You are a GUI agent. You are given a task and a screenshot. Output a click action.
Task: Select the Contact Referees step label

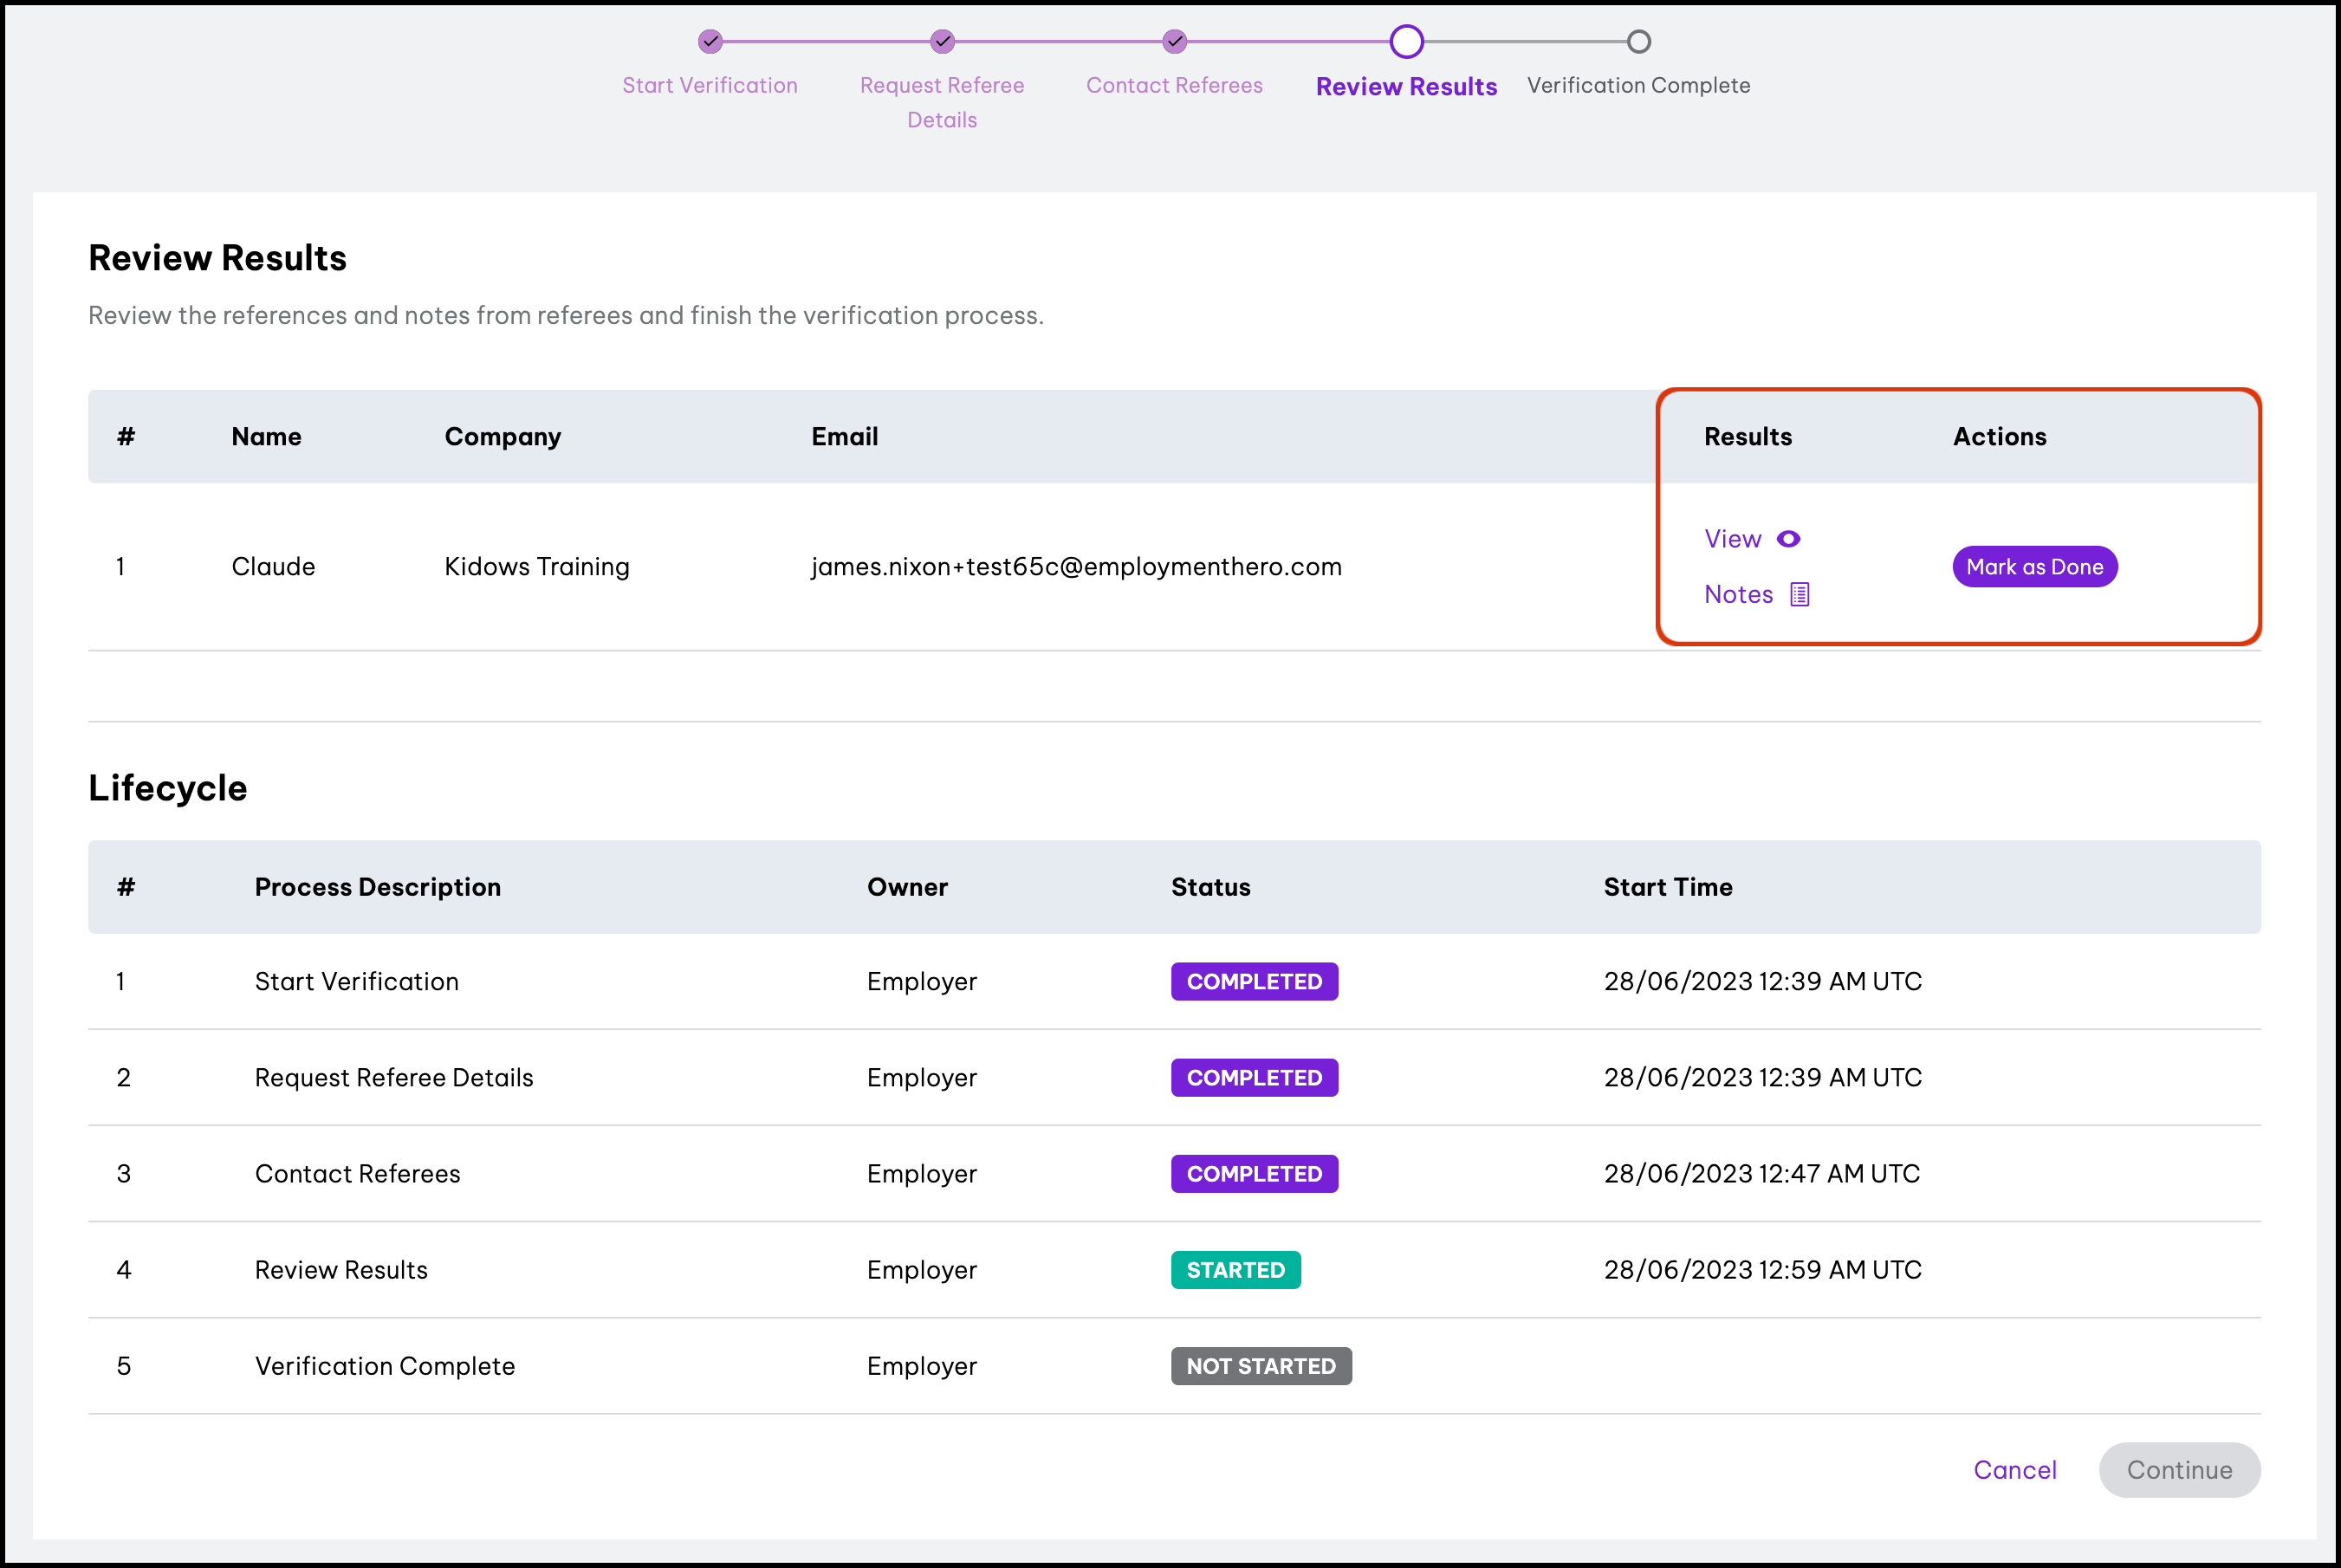(x=1174, y=86)
